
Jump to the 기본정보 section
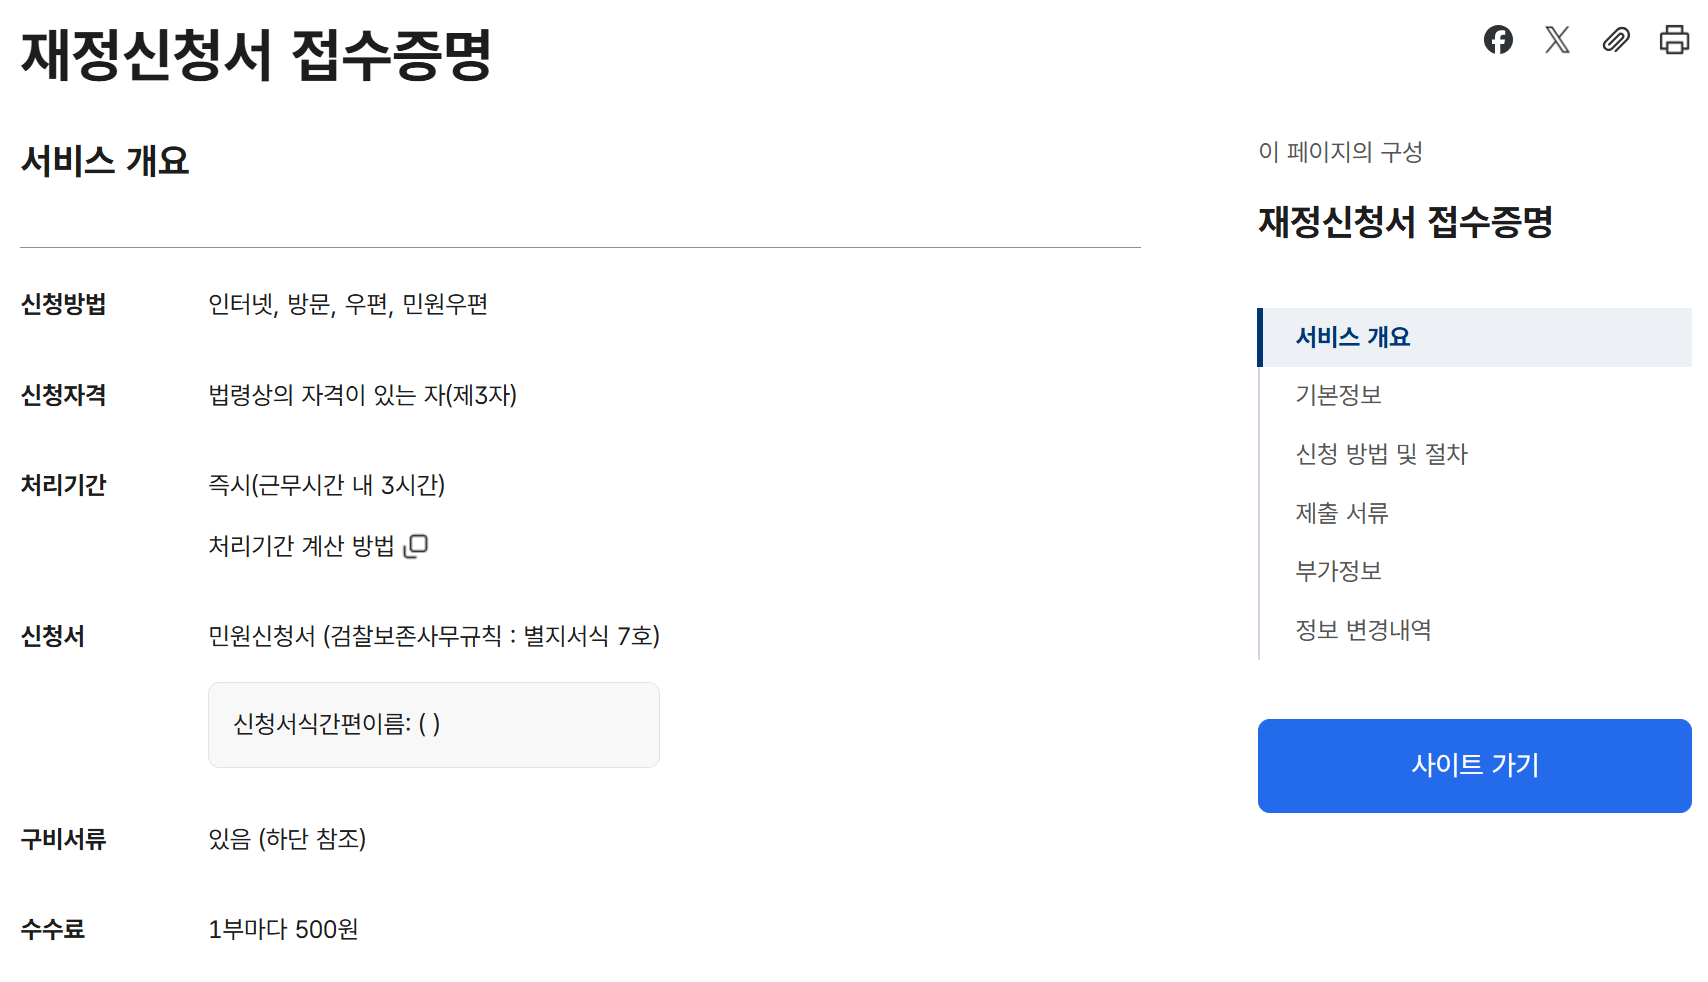pyautogui.click(x=1338, y=396)
